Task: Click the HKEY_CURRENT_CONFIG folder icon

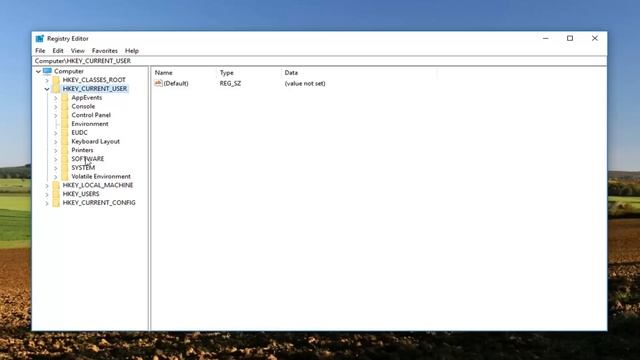Action: (x=56, y=203)
